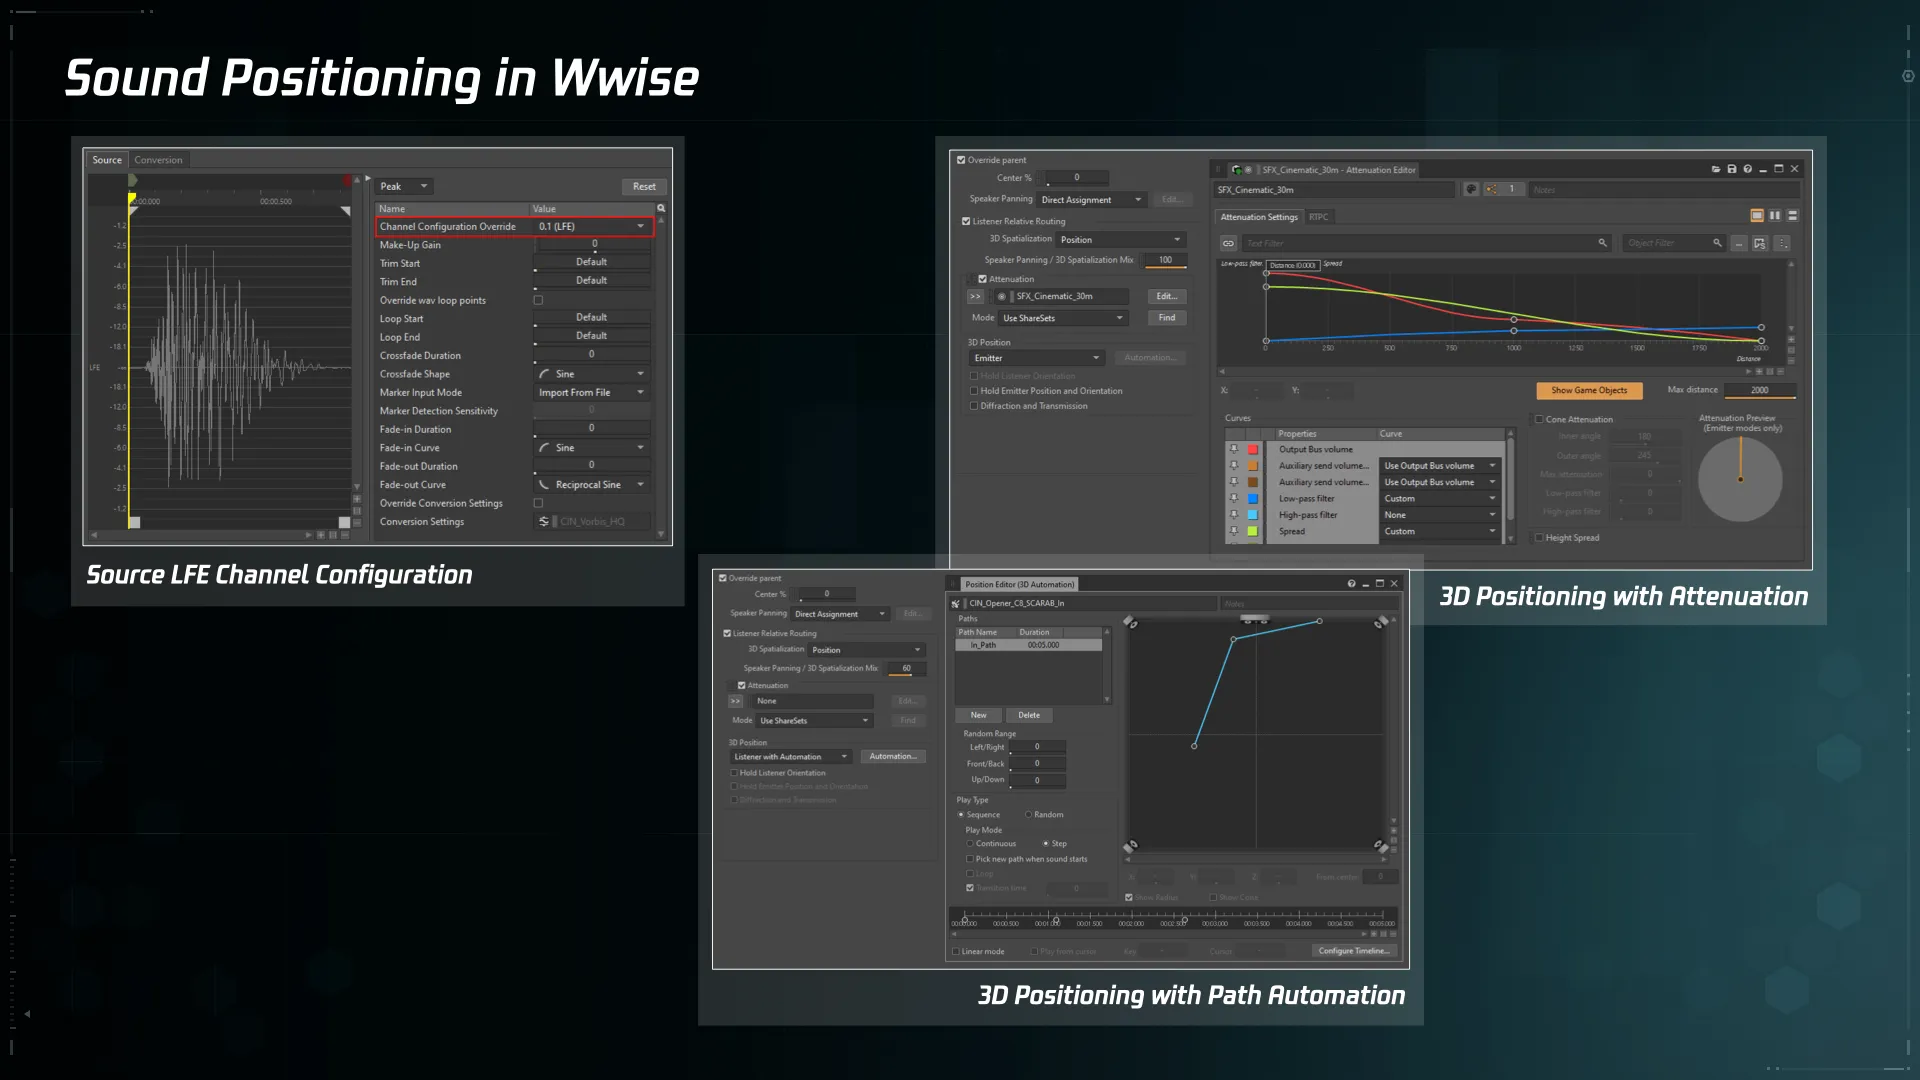This screenshot has height=1080, width=1920.
Task: Select the Continuous play mode radio button
Action: pyautogui.click(x=970, y=844)
